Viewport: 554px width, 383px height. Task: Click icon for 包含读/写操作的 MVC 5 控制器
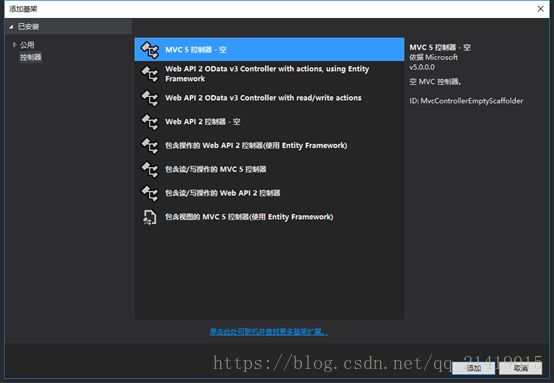(x=150, y=170)
